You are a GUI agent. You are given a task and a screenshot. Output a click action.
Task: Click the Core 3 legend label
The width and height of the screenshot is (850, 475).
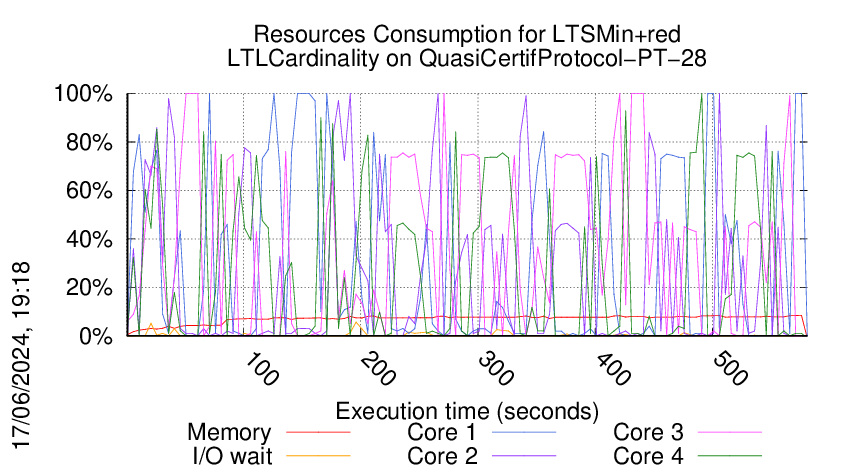pos(648,433)
